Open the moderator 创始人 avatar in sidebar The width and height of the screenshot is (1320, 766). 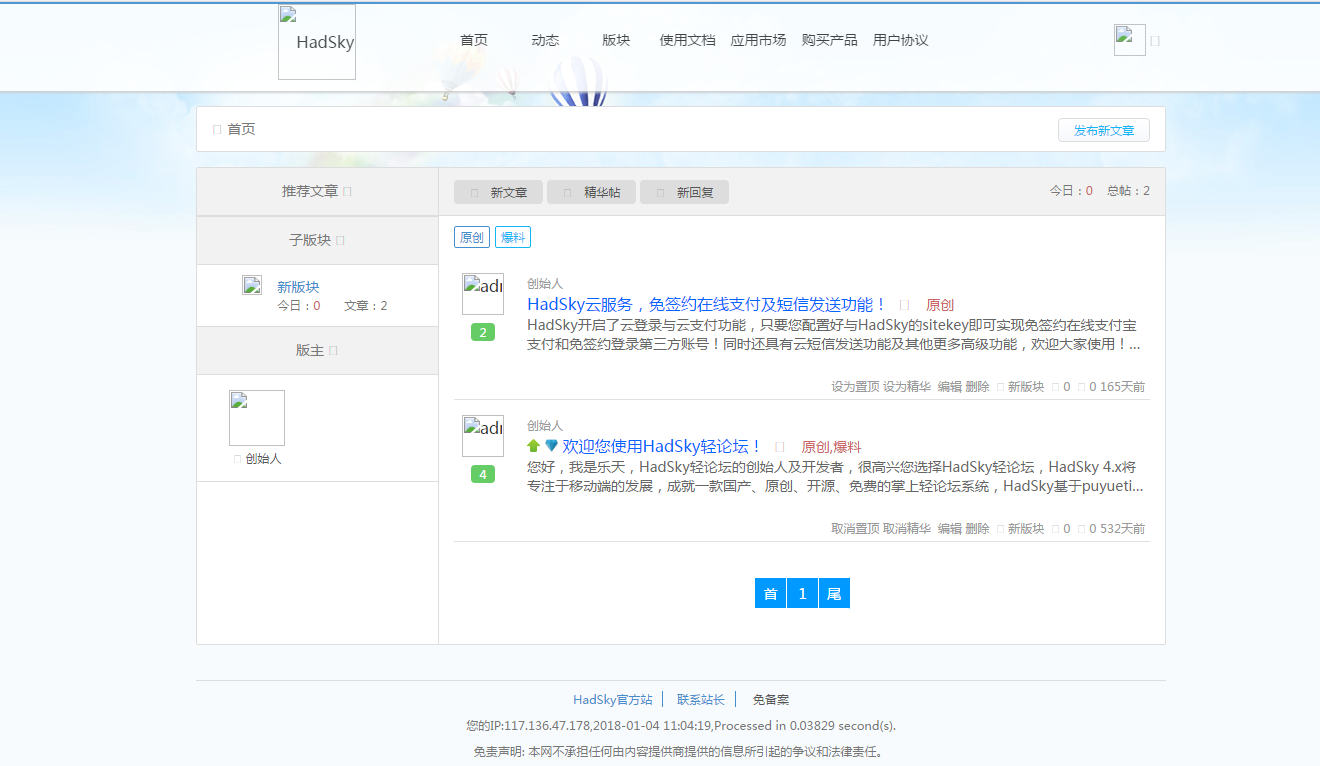(x=257, y=418)
